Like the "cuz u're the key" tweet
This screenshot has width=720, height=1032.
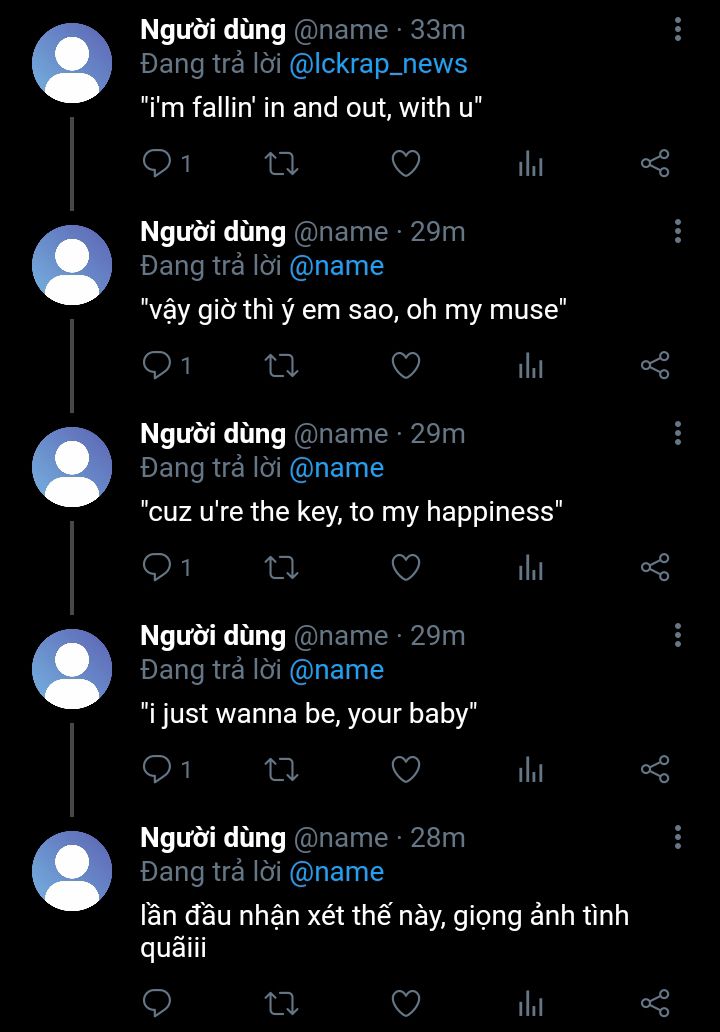coord(406,567)
